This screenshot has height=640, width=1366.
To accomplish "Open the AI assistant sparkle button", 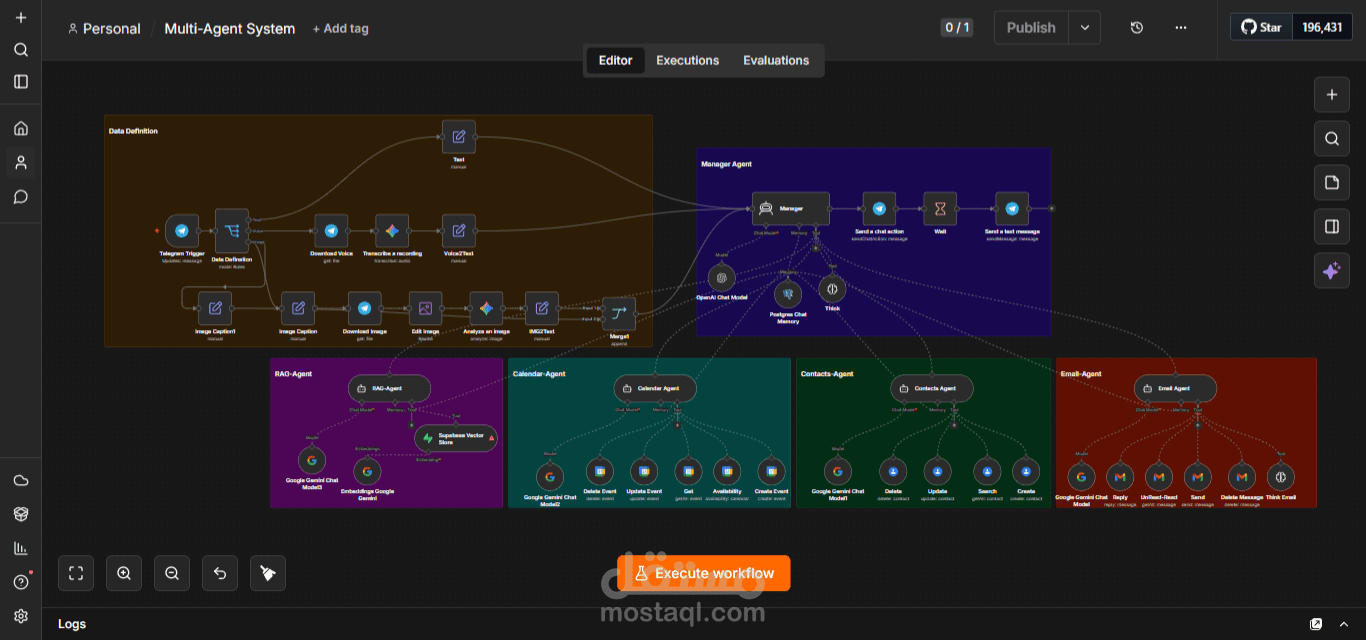I will [1331, 271].
